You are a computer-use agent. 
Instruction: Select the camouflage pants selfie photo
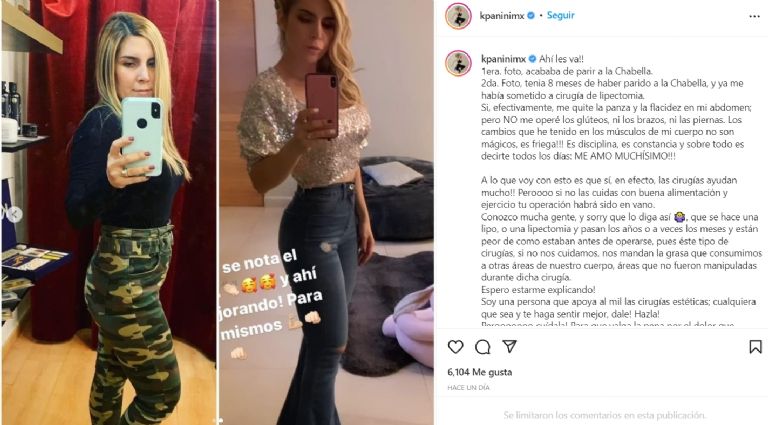(109, 212)
